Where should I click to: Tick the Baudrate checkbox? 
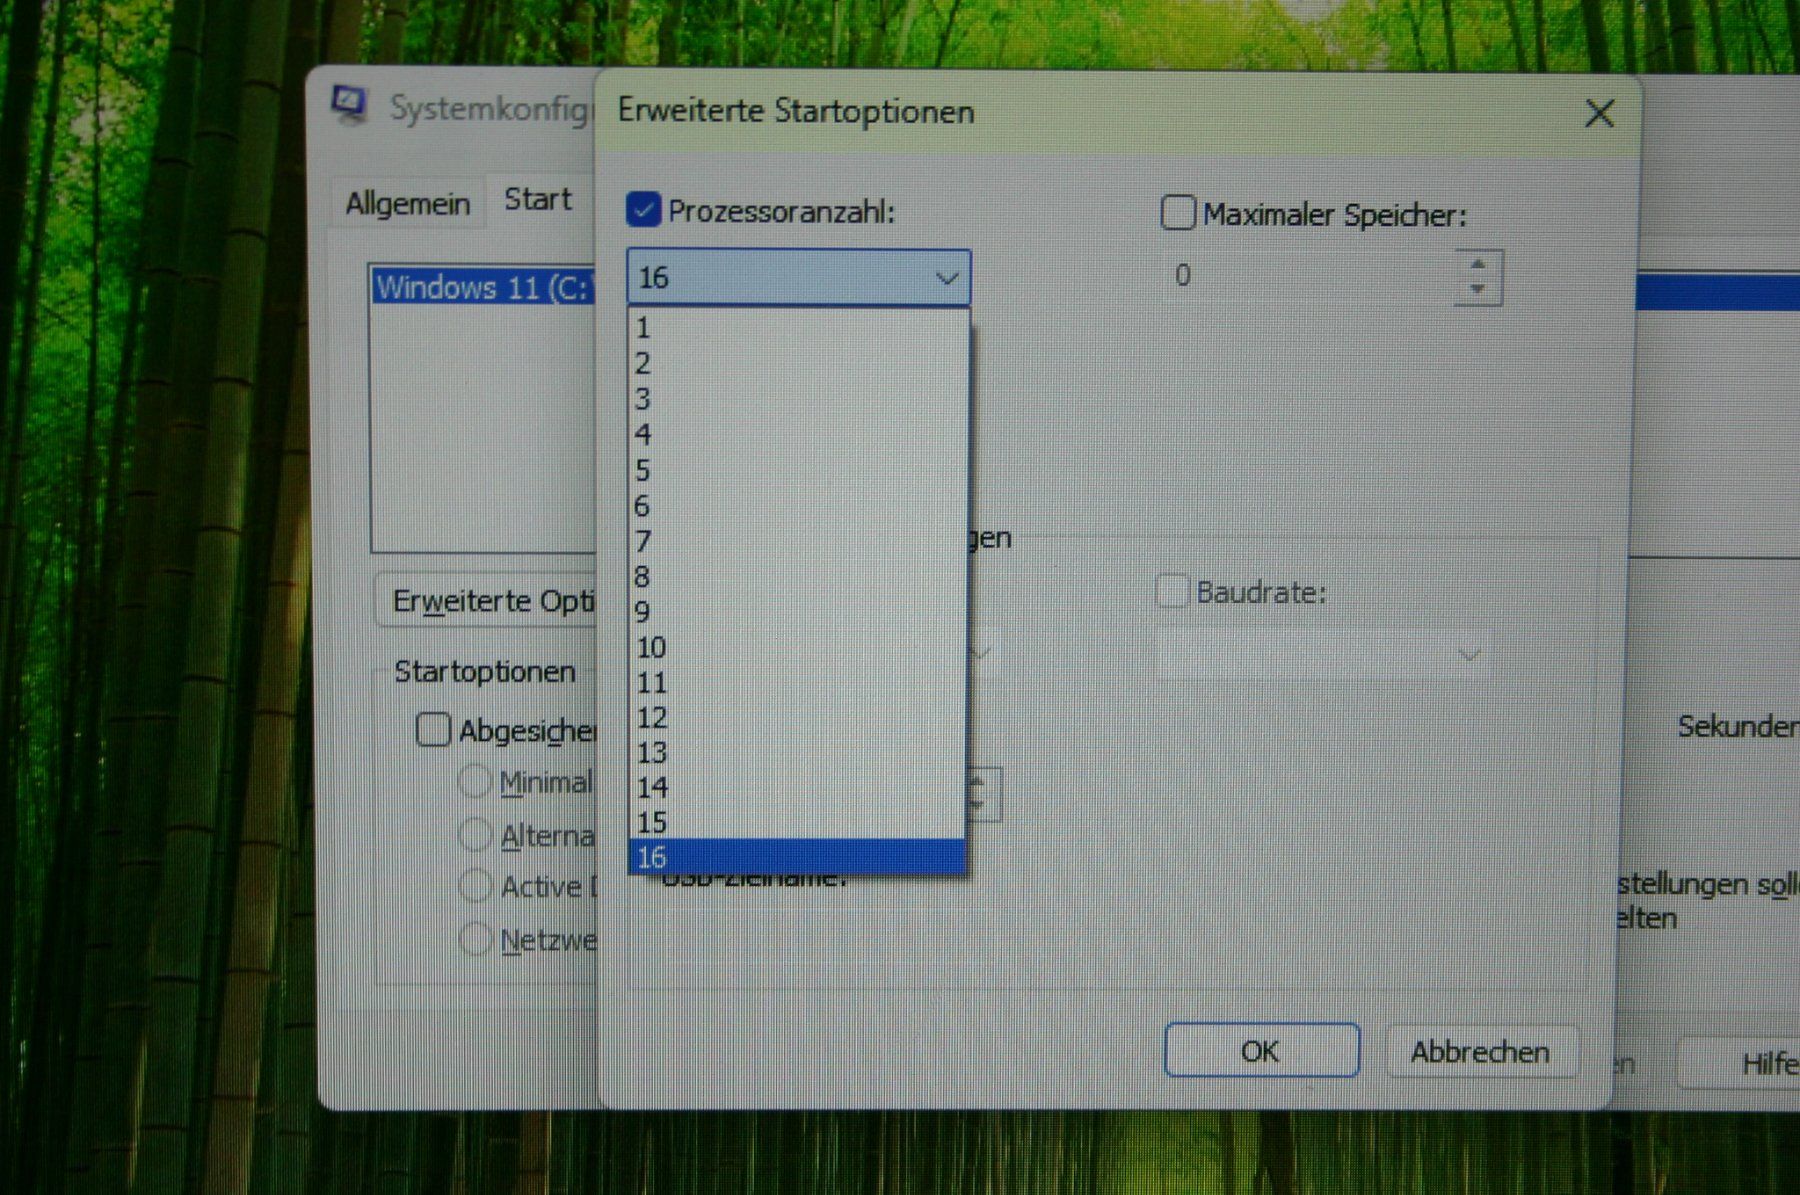(x=1172, y=591)
